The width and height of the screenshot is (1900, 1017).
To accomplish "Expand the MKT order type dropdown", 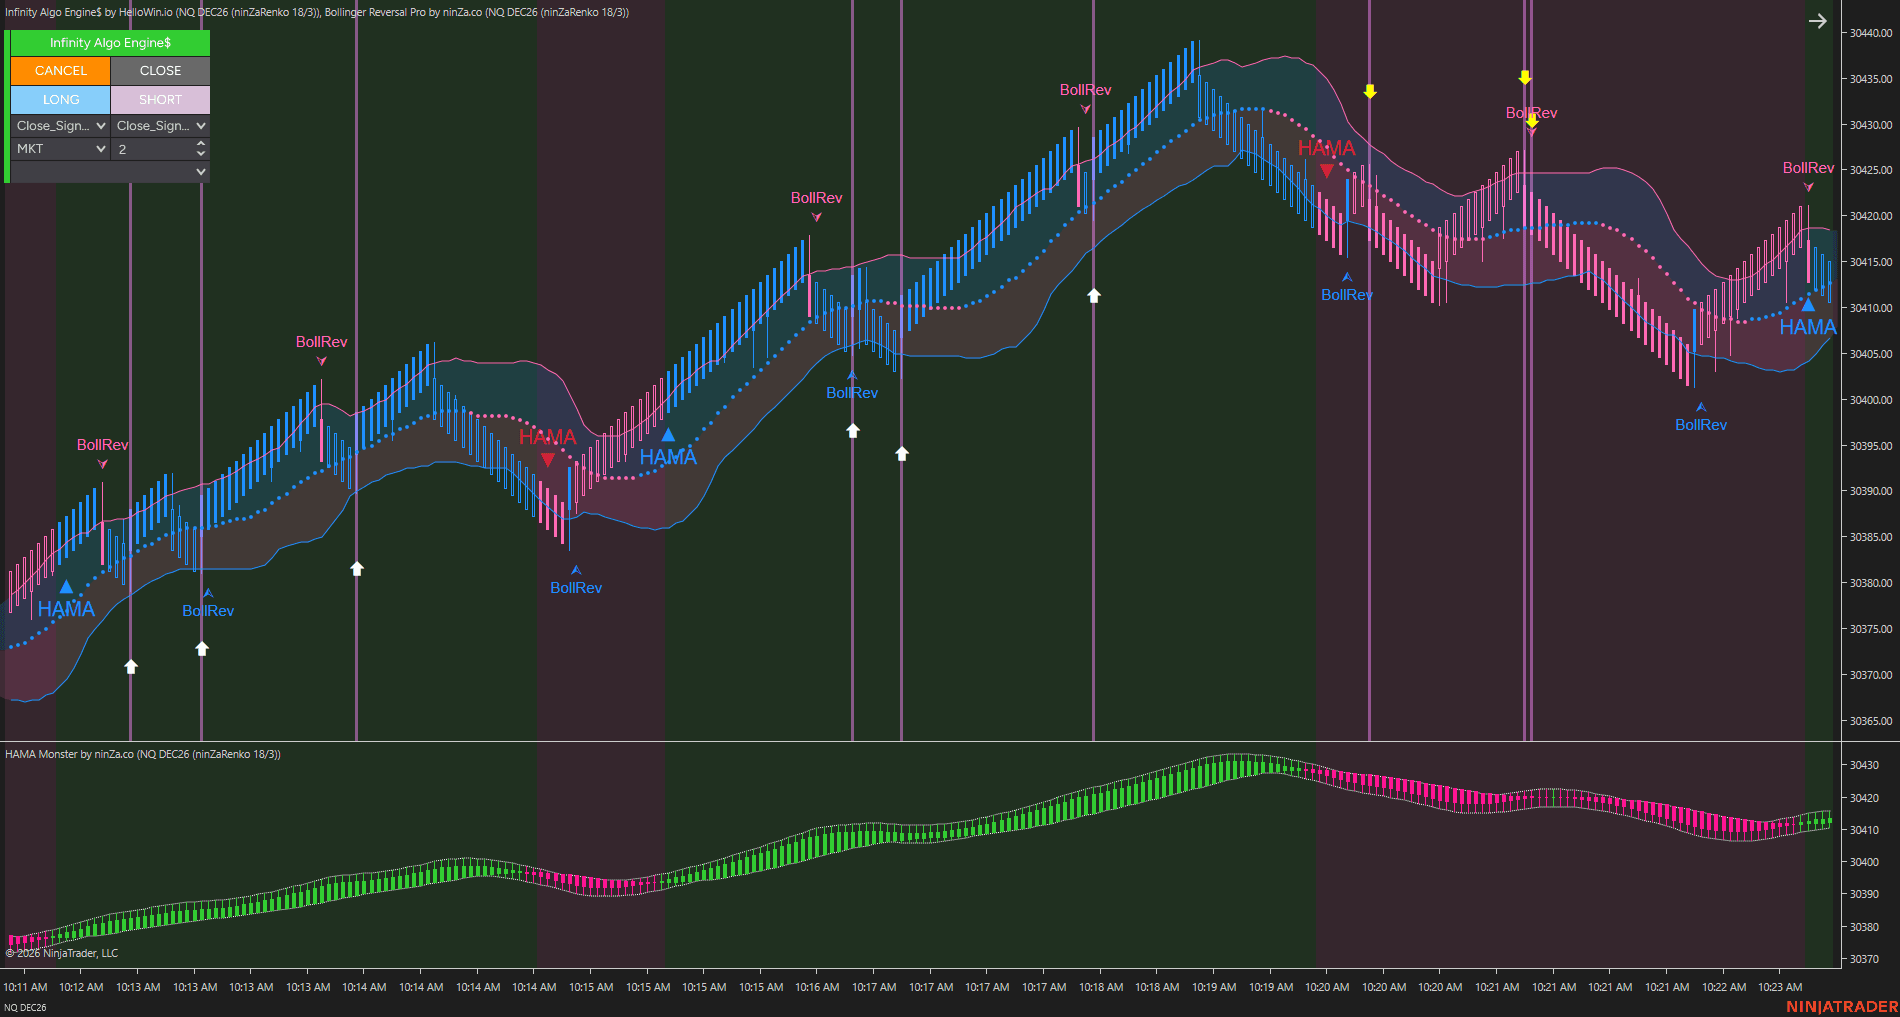I will 60,149.
